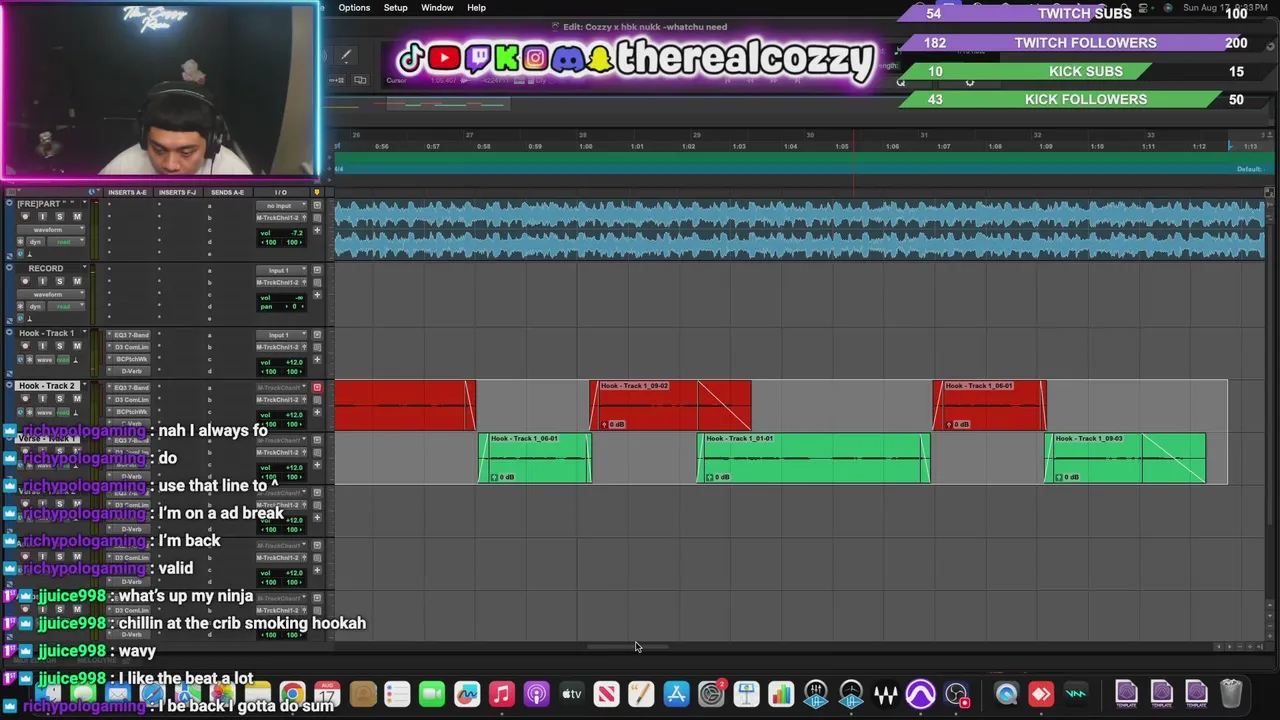This screenshot has height=720, width=1280.
Task: Mute the [FRE]PART track
Action: coord(77,216)
